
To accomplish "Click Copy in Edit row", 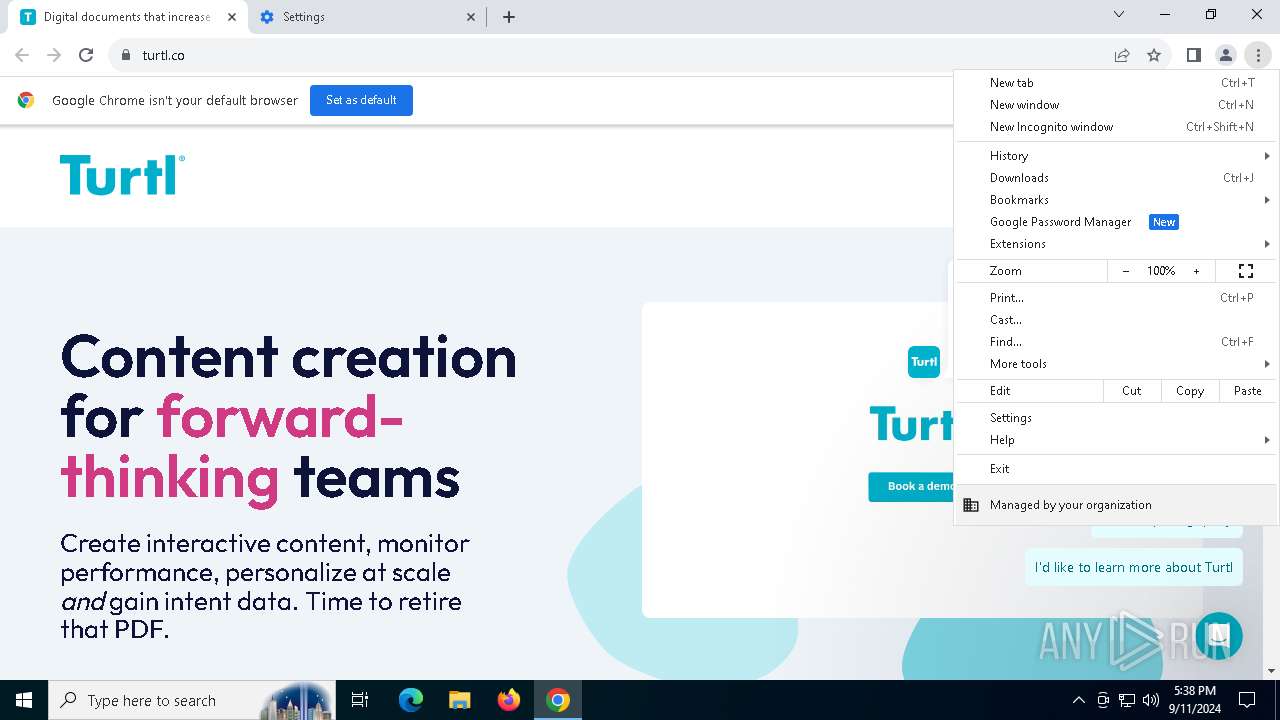I will pyautogui.click(x=1190, y=391).
